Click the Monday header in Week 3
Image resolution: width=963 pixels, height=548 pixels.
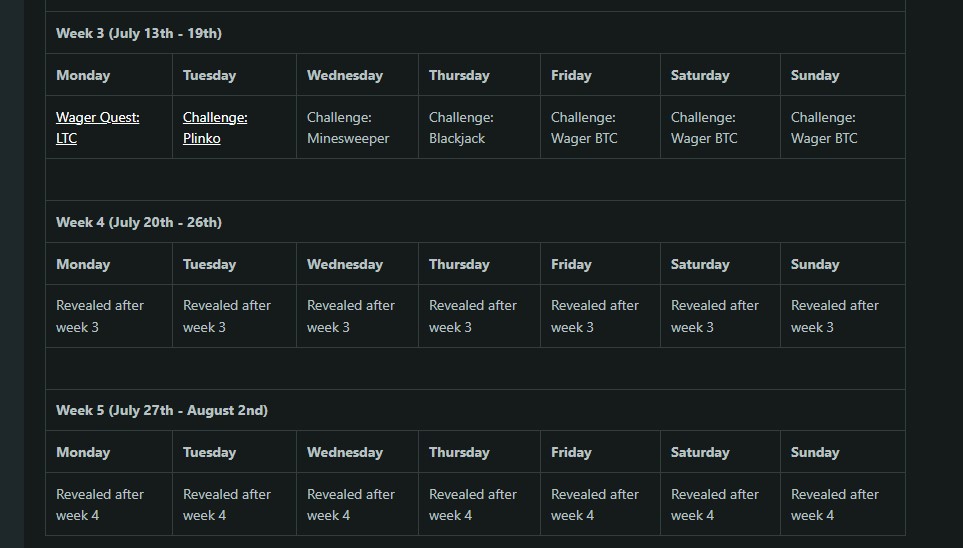click(x=83, y=76)
